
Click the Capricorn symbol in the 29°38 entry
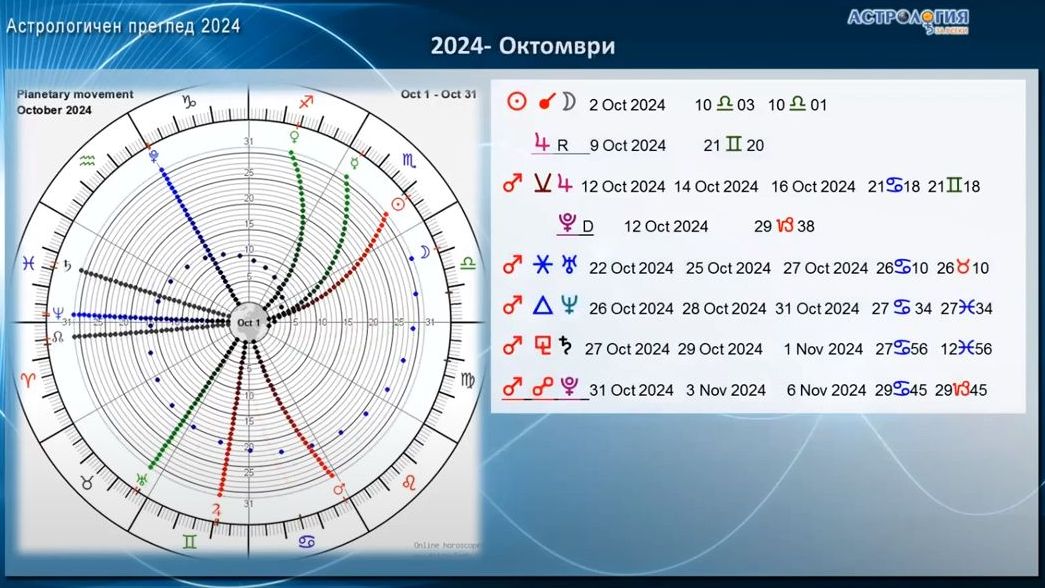point(785,226)
